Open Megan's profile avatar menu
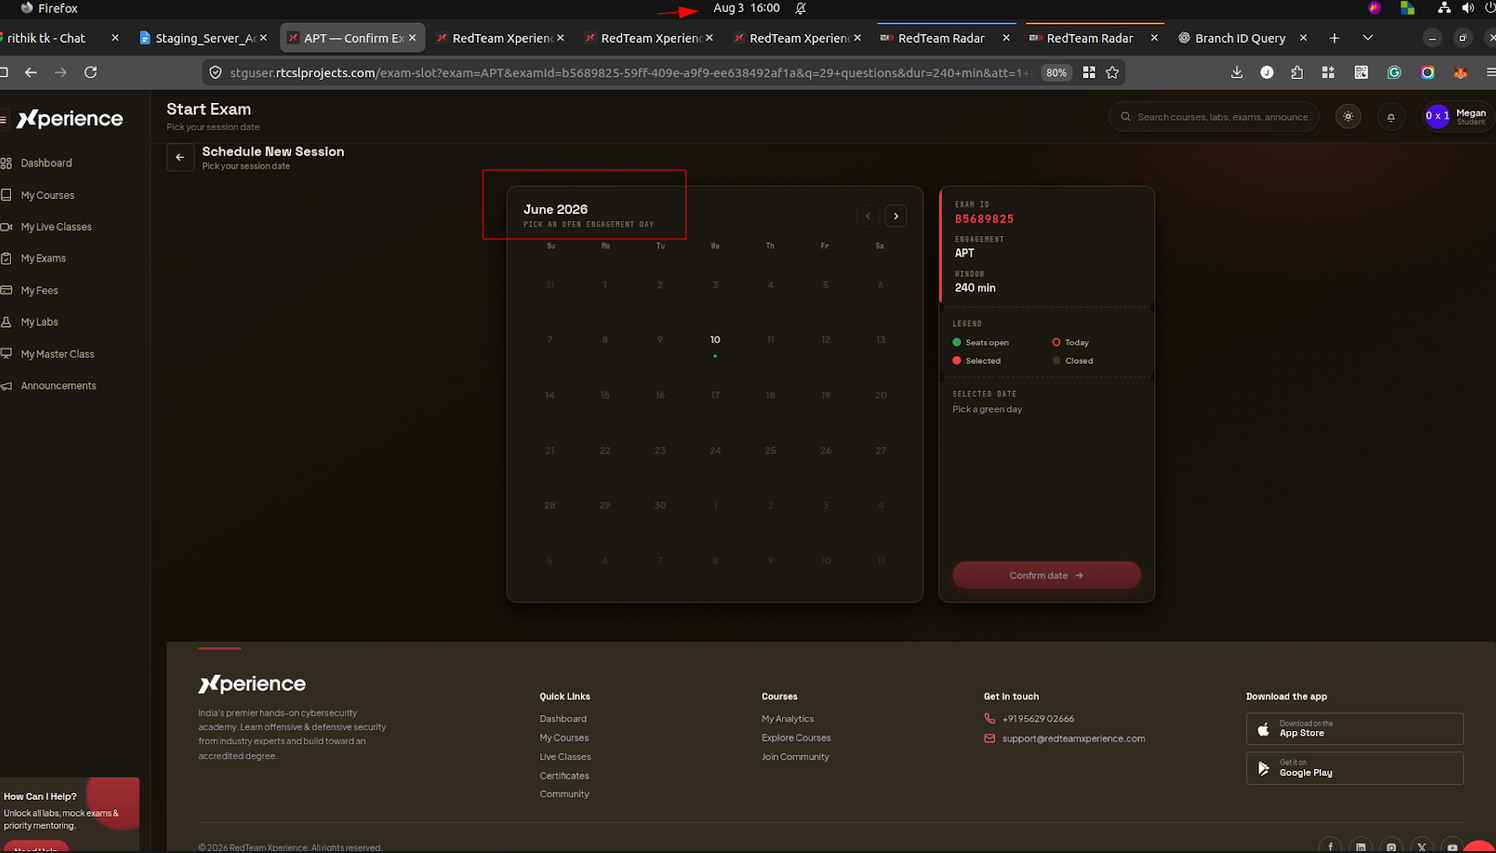This screenshot has height=853, width=1496. (1437, 117)
